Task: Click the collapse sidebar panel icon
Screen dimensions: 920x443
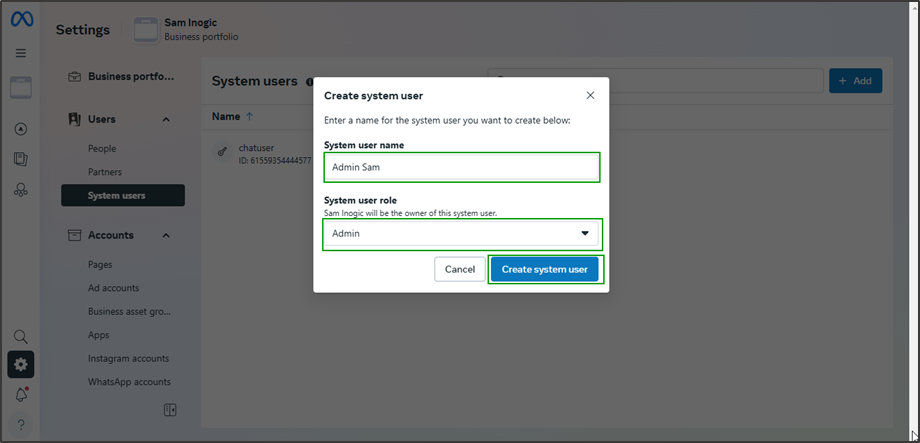Action: click(170, 410)
